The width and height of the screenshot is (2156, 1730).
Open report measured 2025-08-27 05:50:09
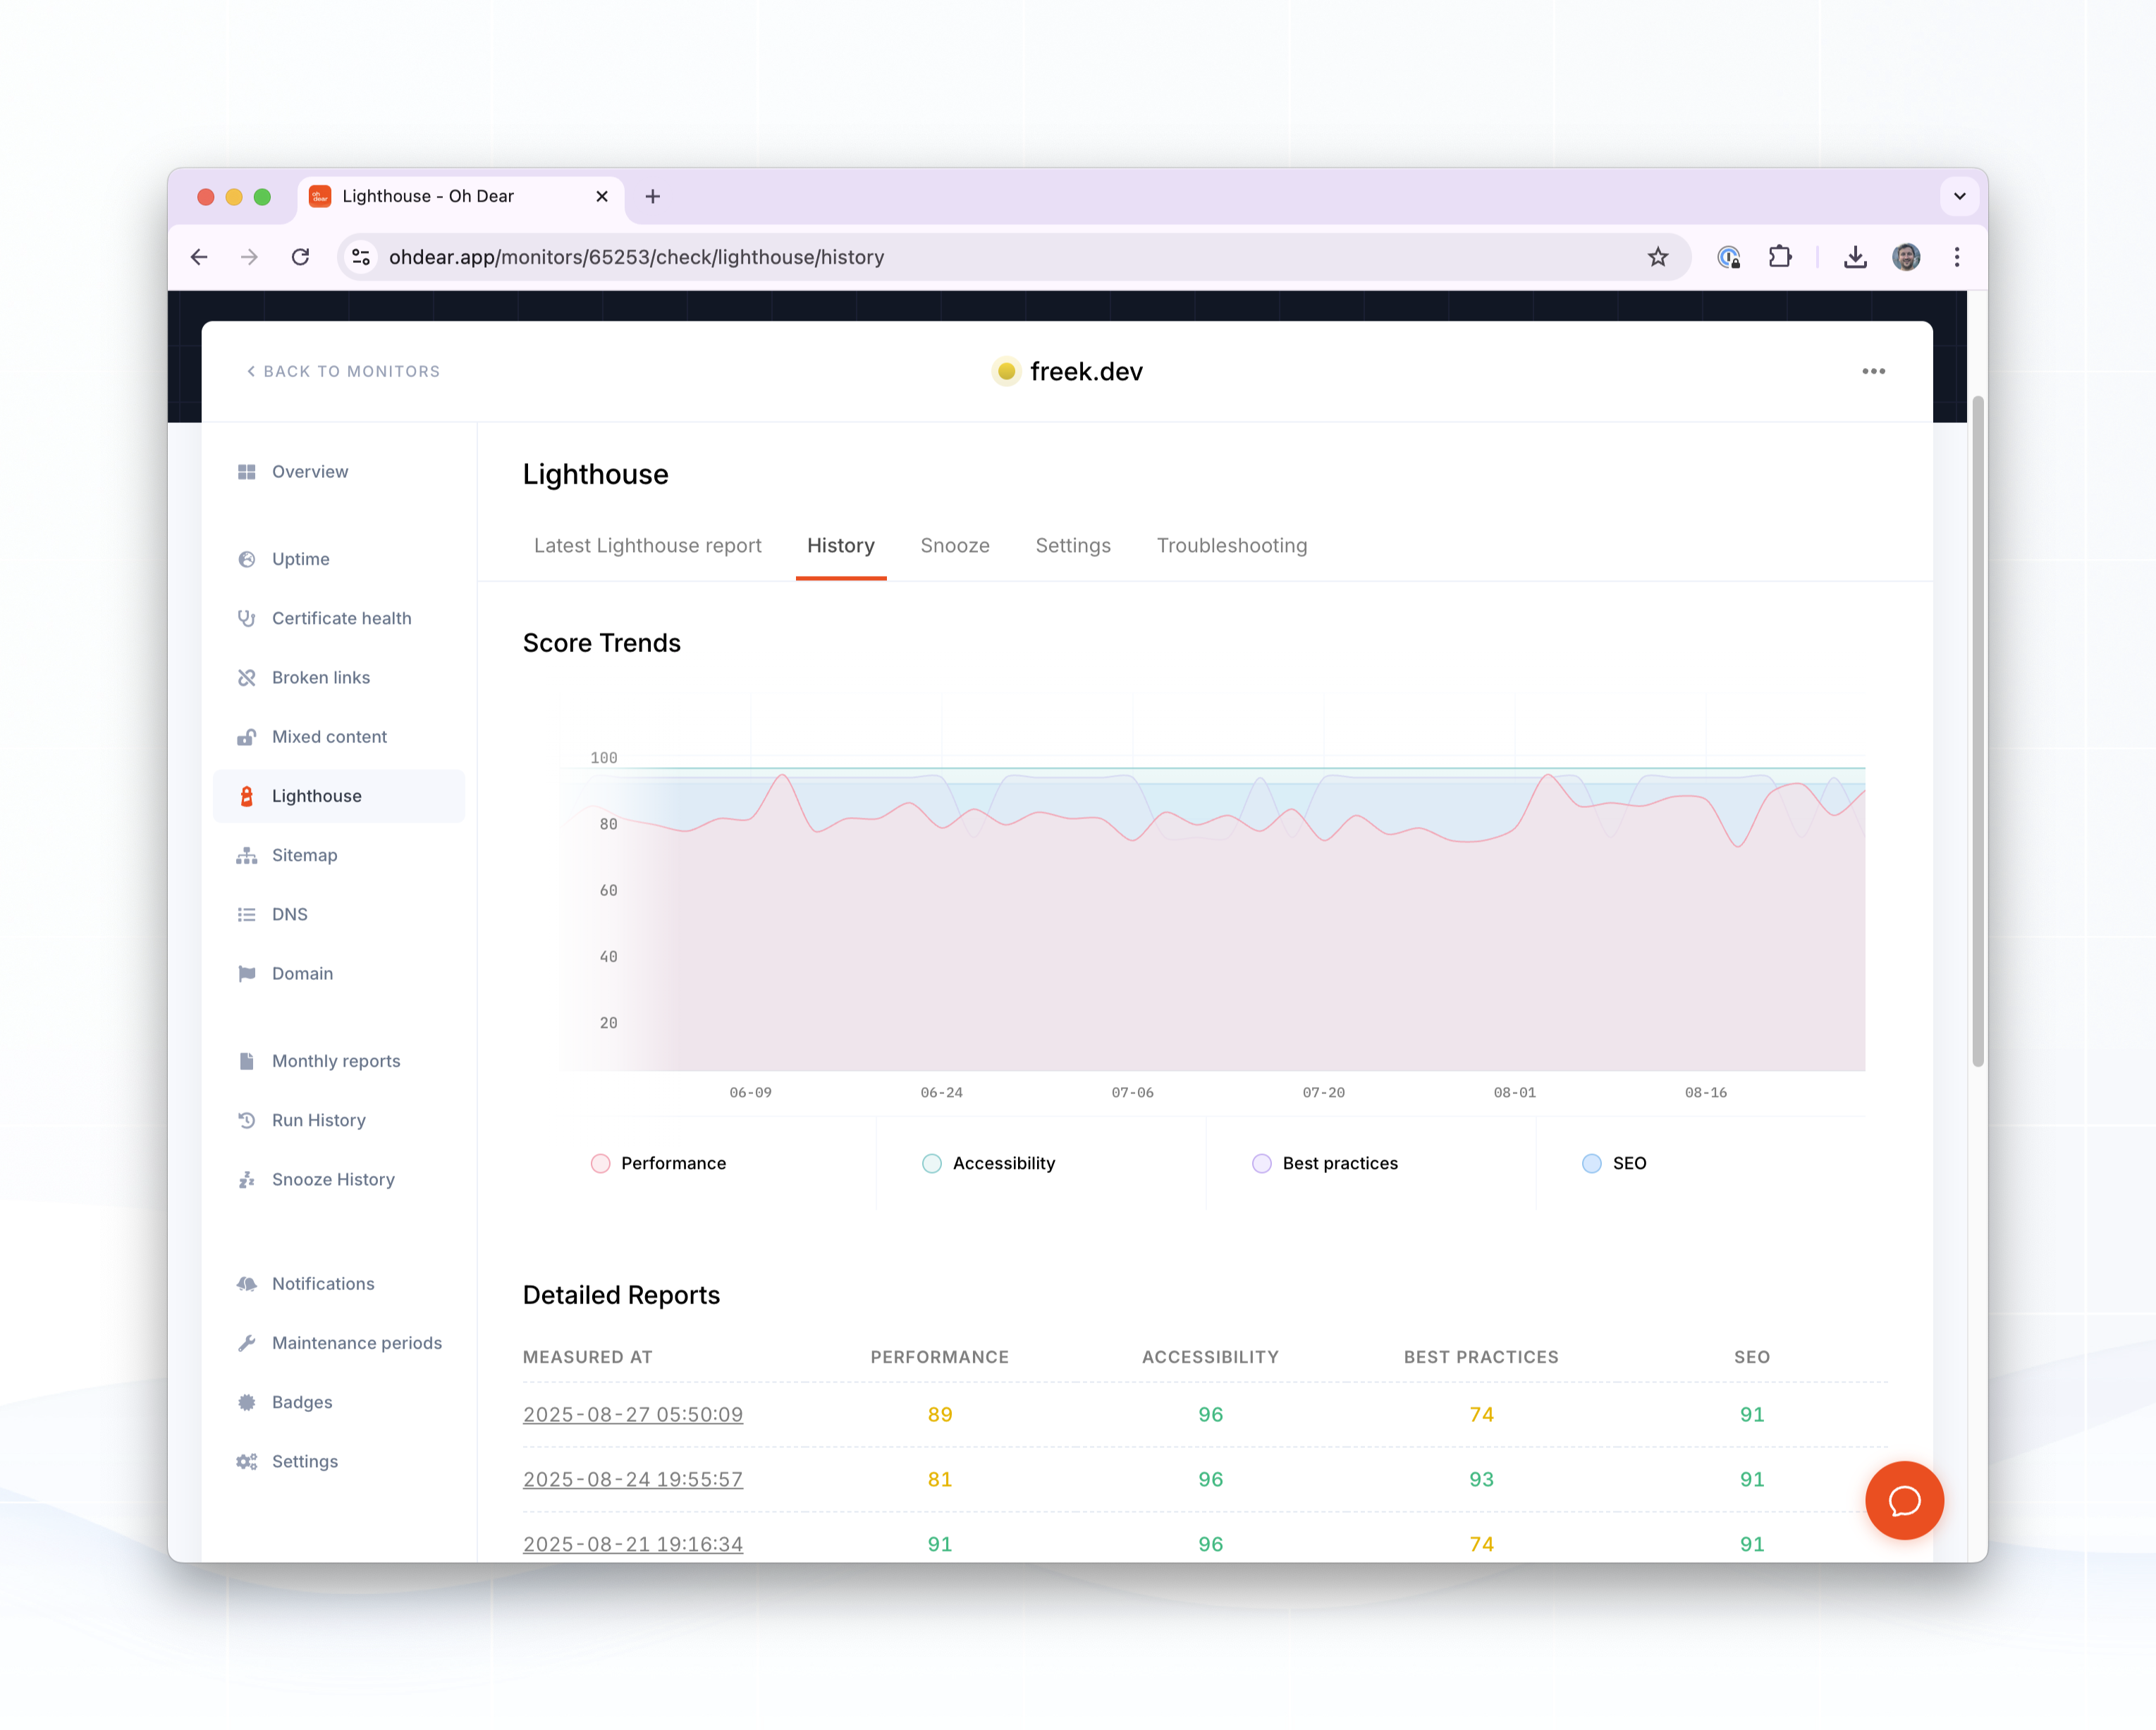click(632, 1414)
